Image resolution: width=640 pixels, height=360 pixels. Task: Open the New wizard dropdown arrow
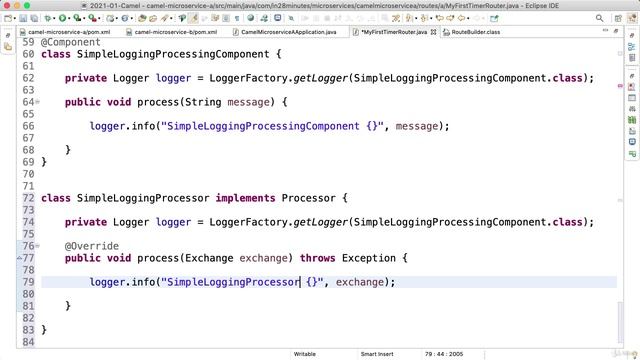(x=15, y=18)
